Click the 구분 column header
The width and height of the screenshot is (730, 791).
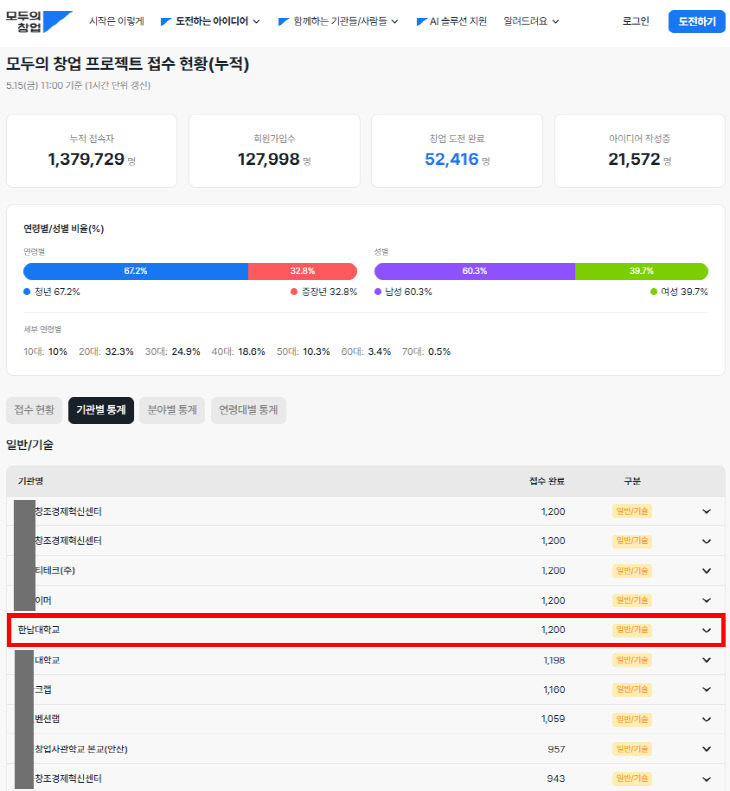coord(632,481)
